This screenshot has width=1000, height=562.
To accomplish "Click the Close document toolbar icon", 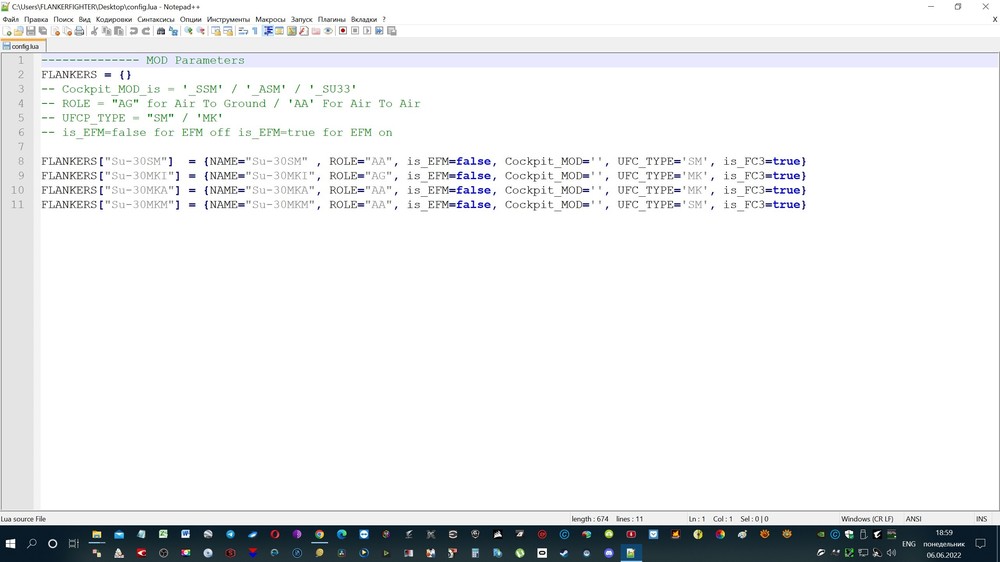I will click(x=55, y=31).
